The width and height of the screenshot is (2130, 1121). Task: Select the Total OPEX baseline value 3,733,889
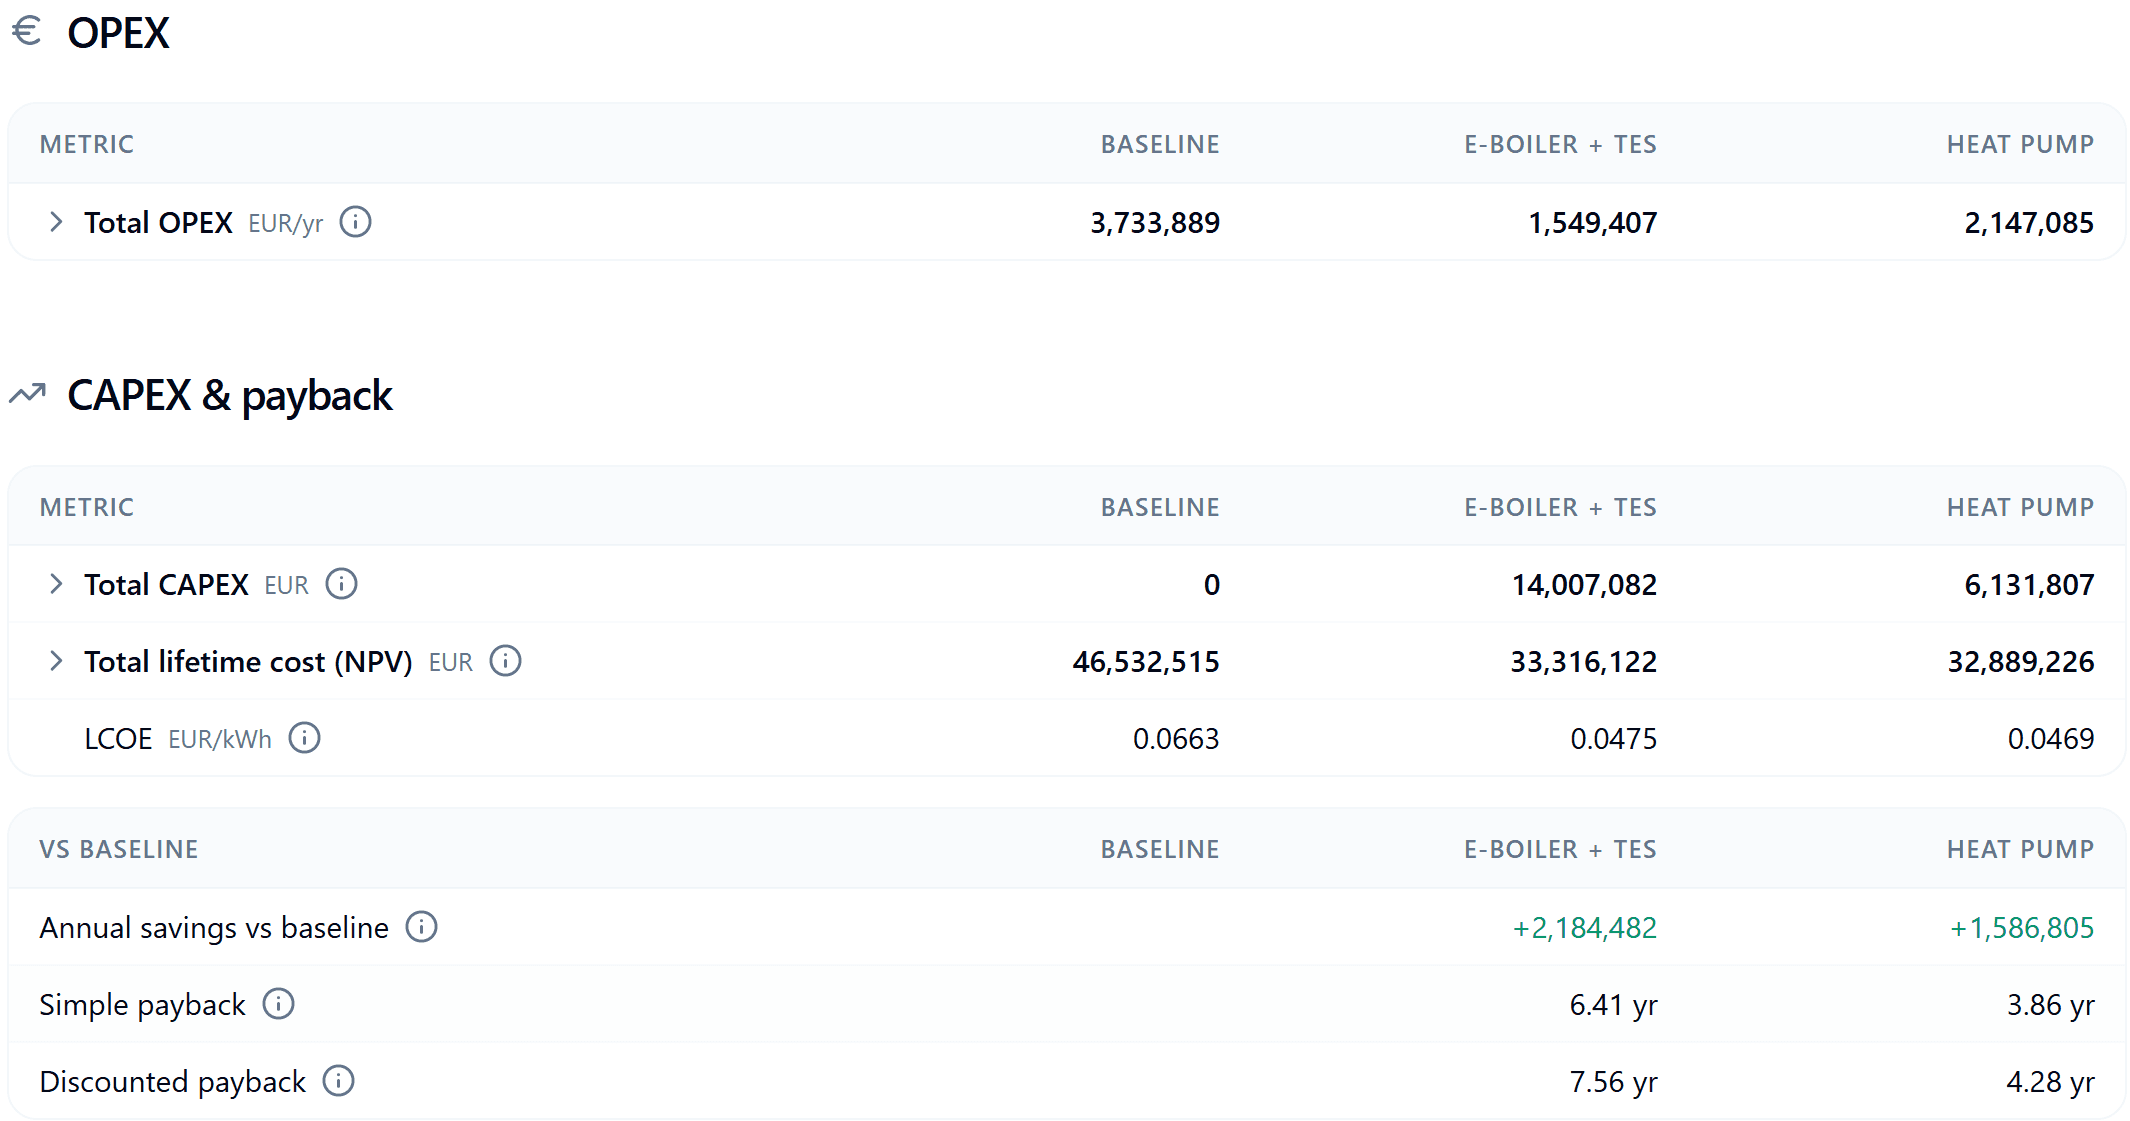coord(1155,223)
